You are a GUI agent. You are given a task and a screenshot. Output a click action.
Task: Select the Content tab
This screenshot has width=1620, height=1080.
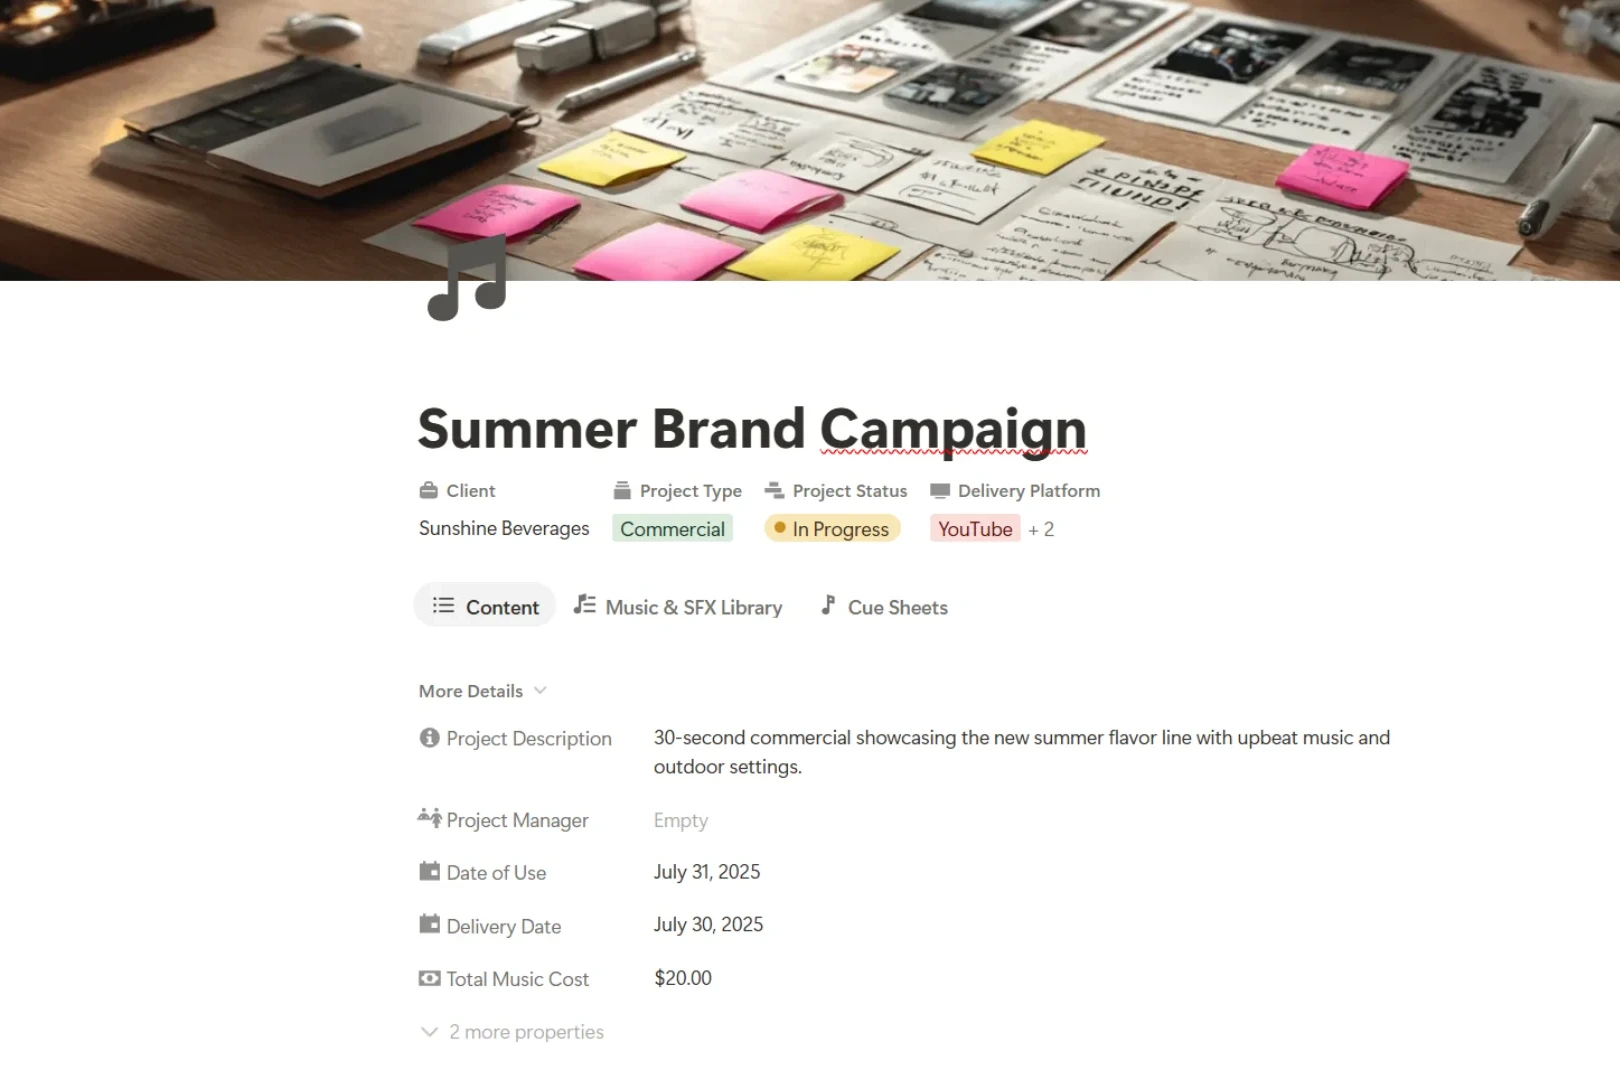click(485, 607)
